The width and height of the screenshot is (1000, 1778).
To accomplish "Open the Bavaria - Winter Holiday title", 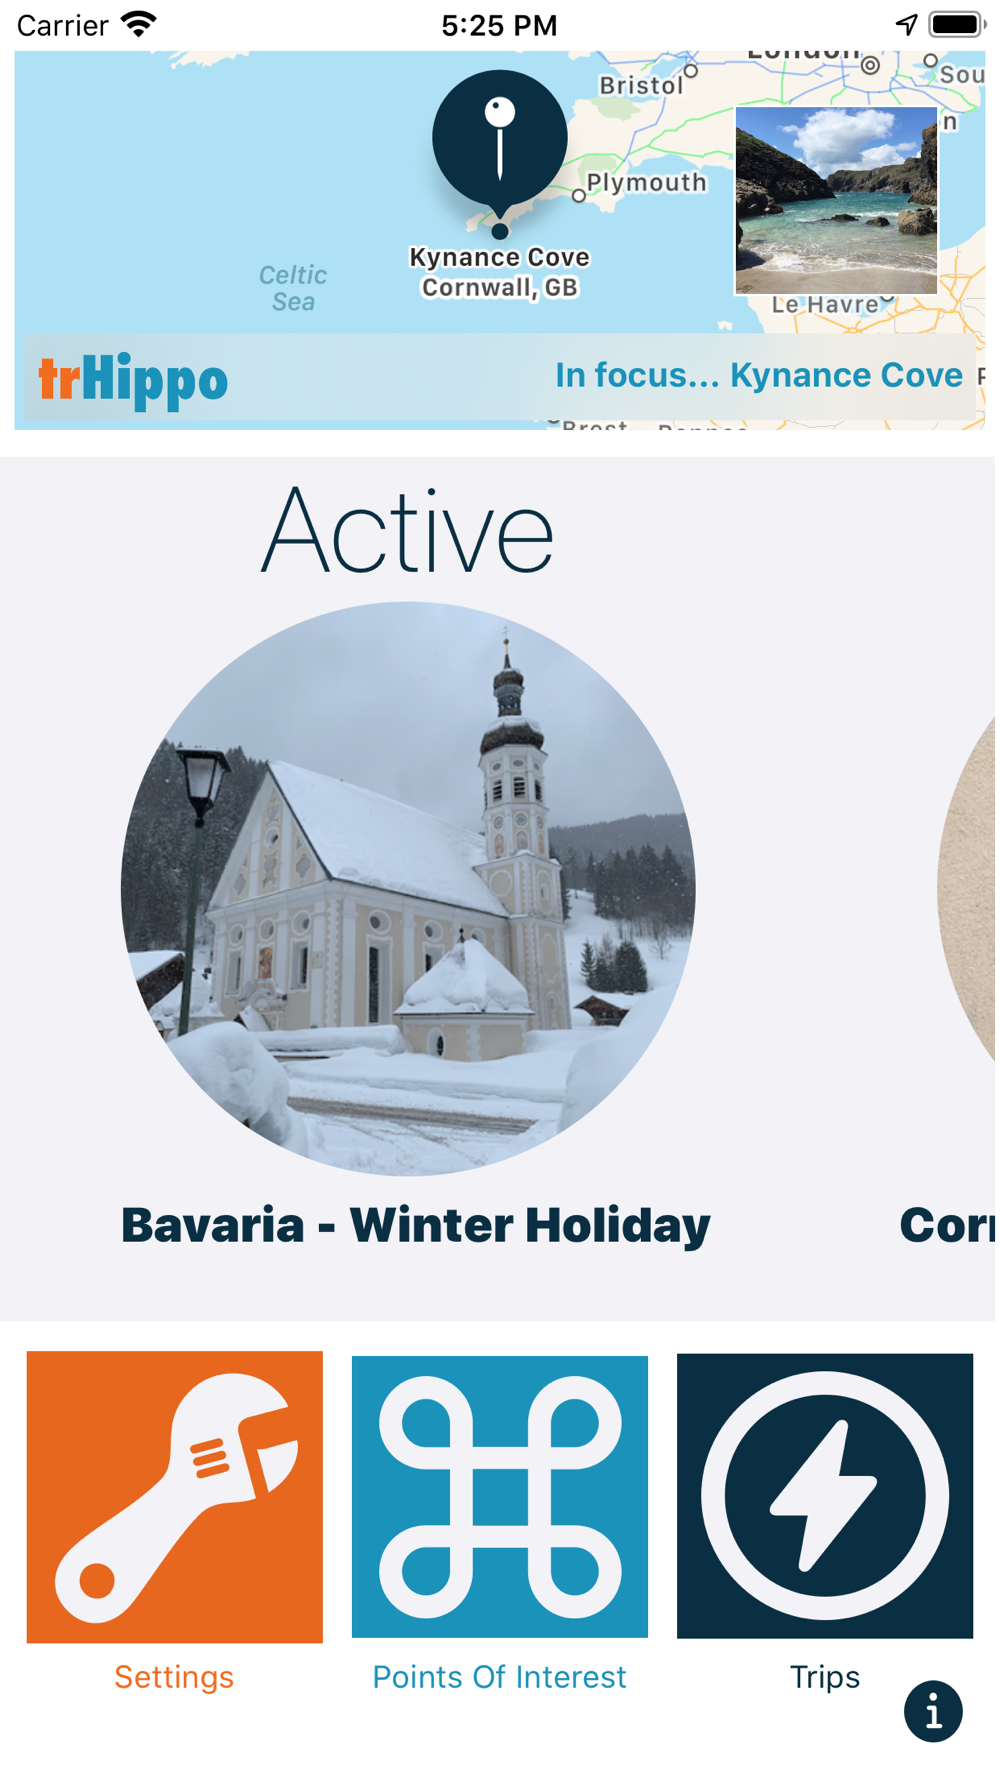I will [416, 1225].
